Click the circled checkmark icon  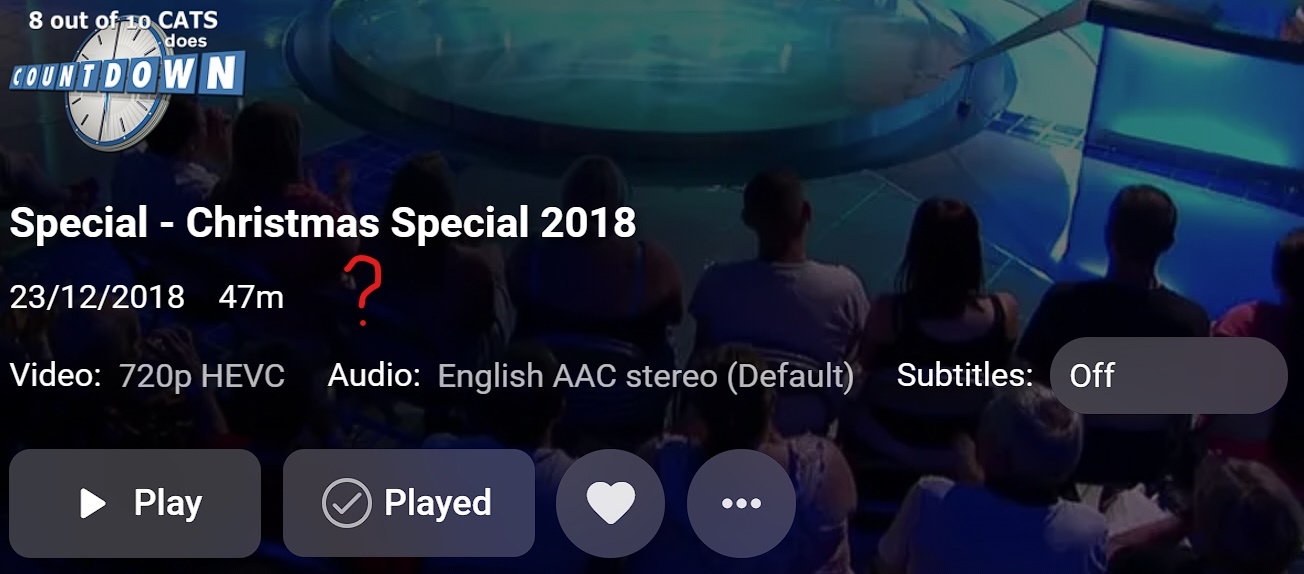tap(347, 503)
